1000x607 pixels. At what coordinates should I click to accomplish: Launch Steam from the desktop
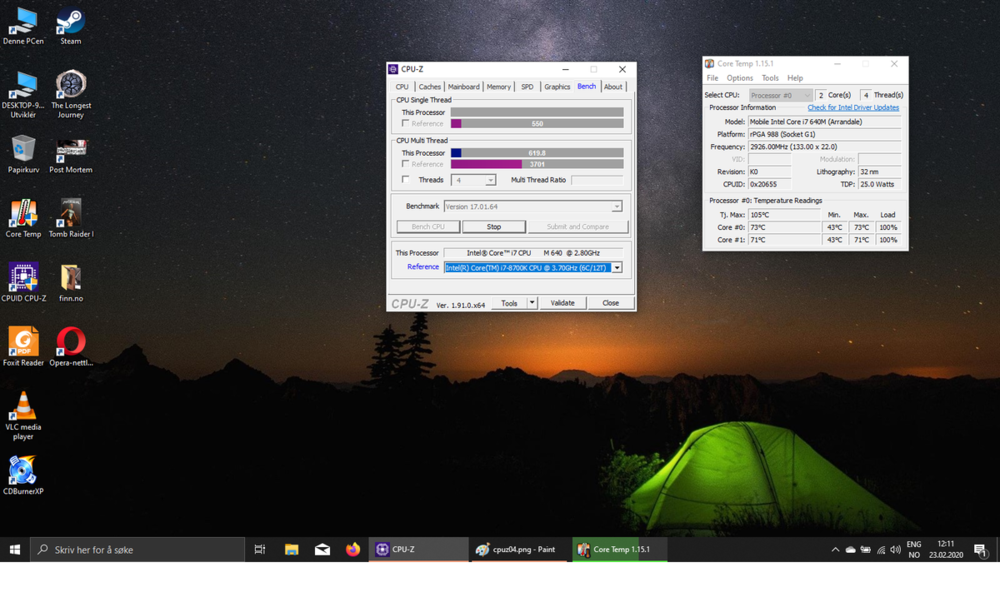(70, 26)
